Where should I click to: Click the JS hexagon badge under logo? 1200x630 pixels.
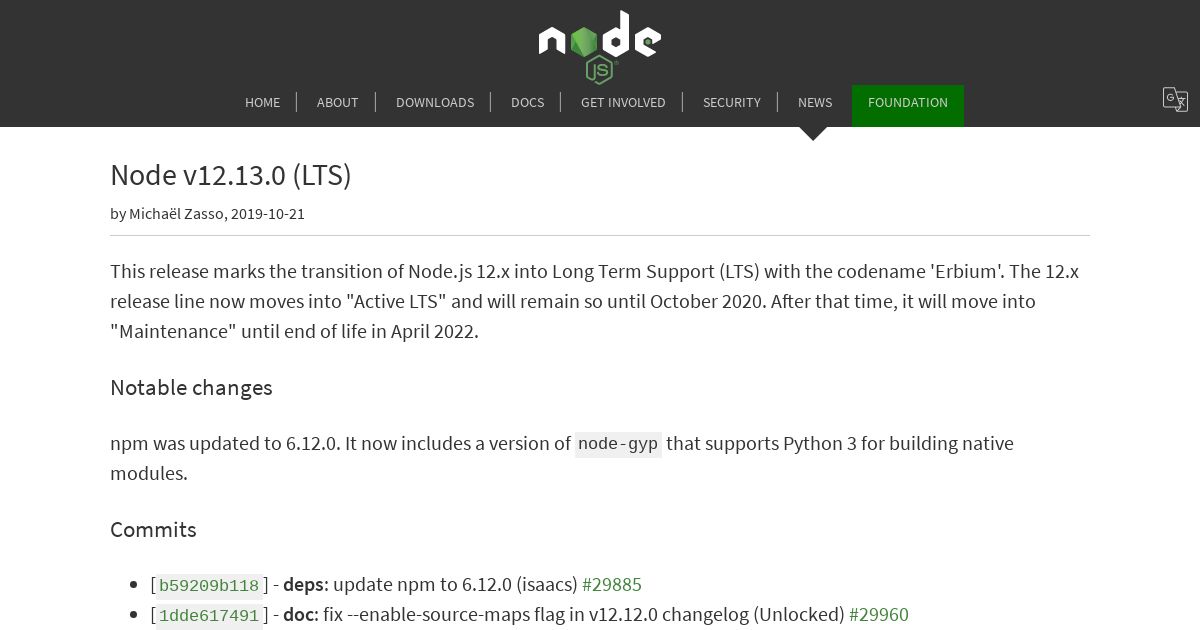[599, 70]
